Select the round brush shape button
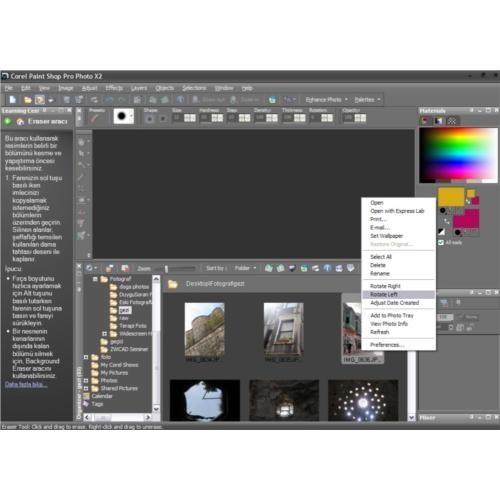Screen dimensions: 500x500 [x=150, y=118]
